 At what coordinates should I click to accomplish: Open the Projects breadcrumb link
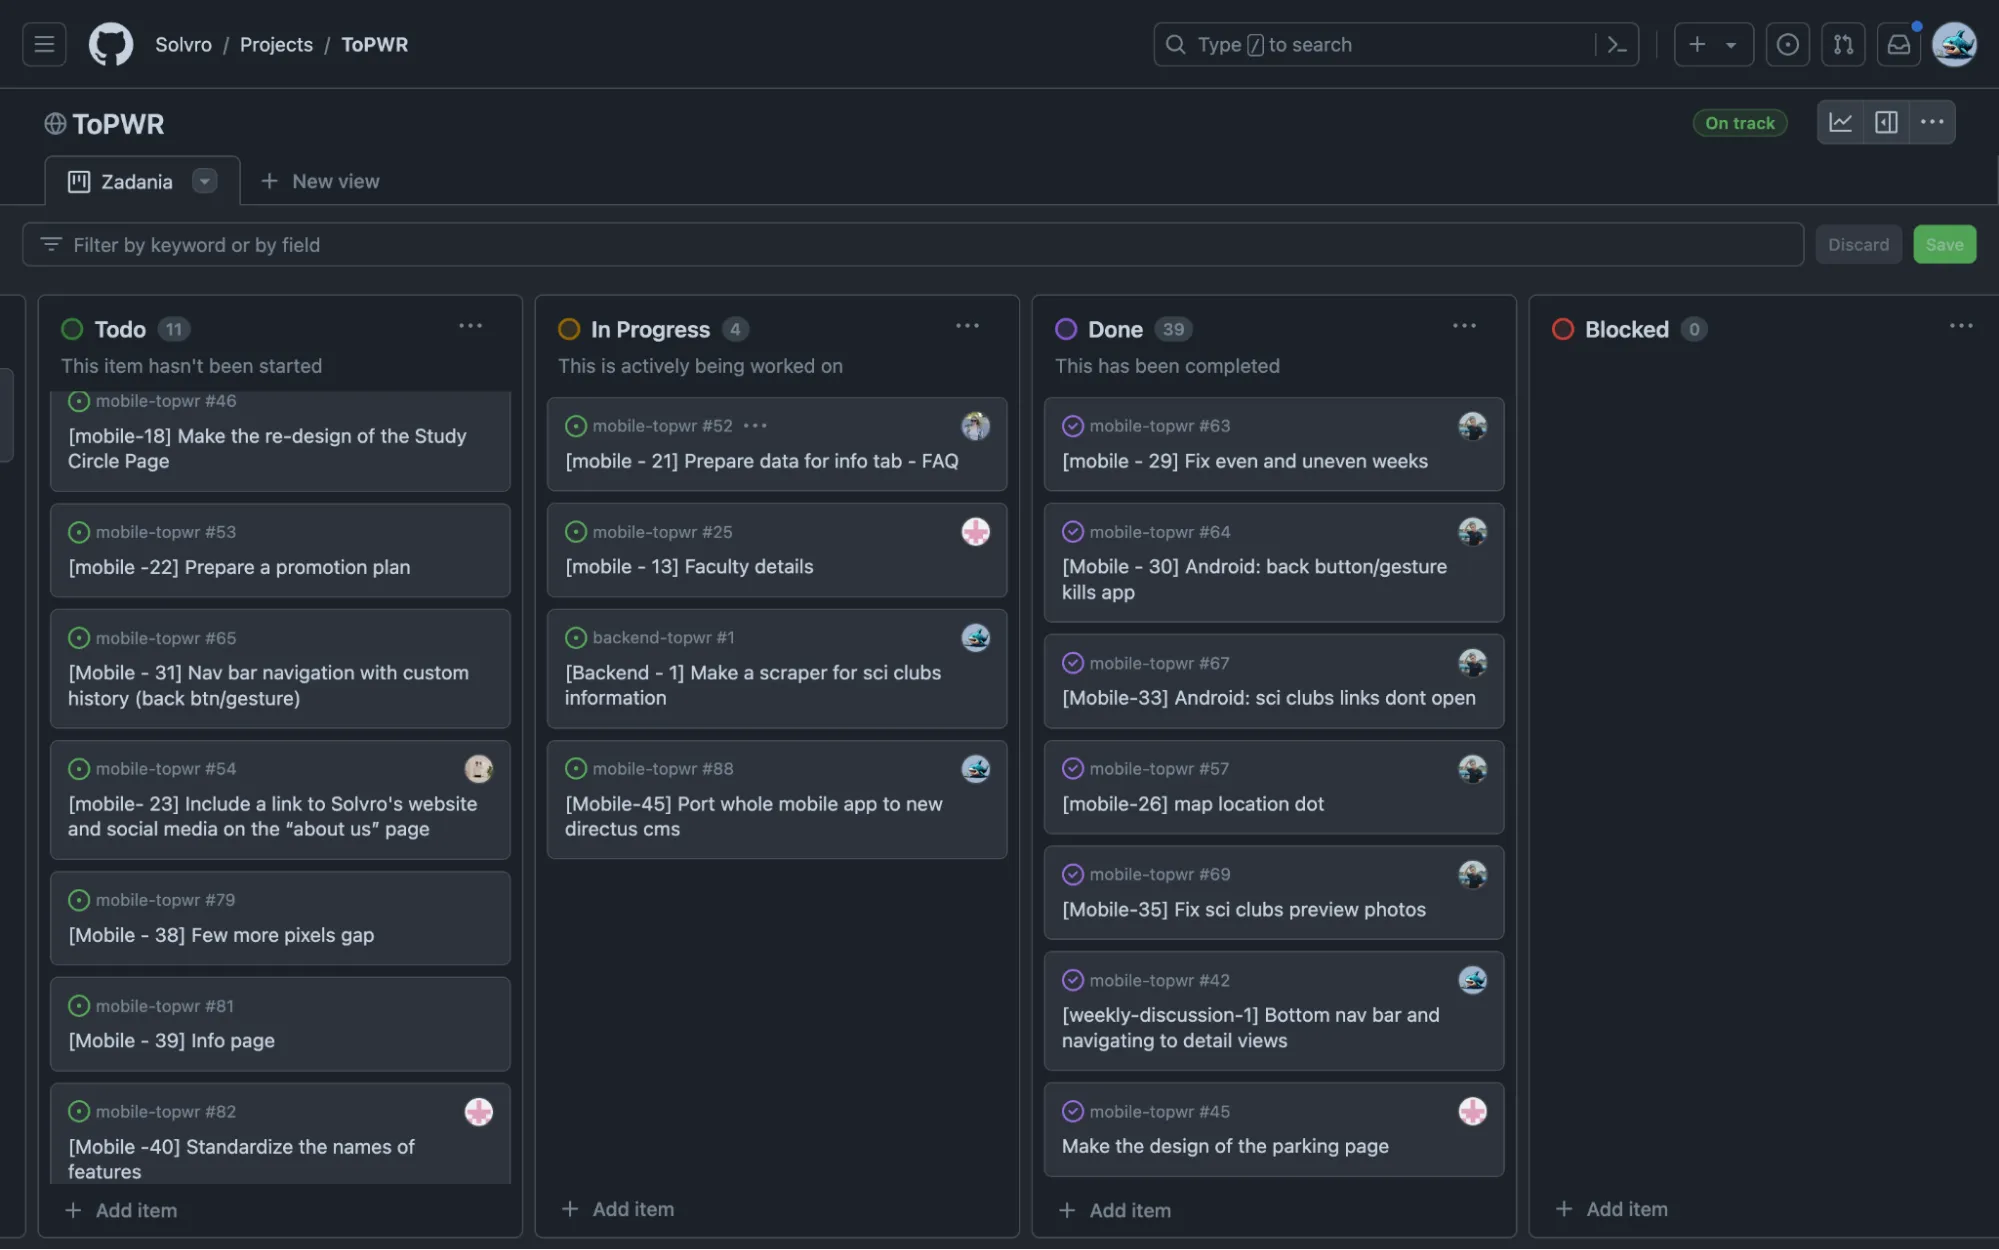276,45
